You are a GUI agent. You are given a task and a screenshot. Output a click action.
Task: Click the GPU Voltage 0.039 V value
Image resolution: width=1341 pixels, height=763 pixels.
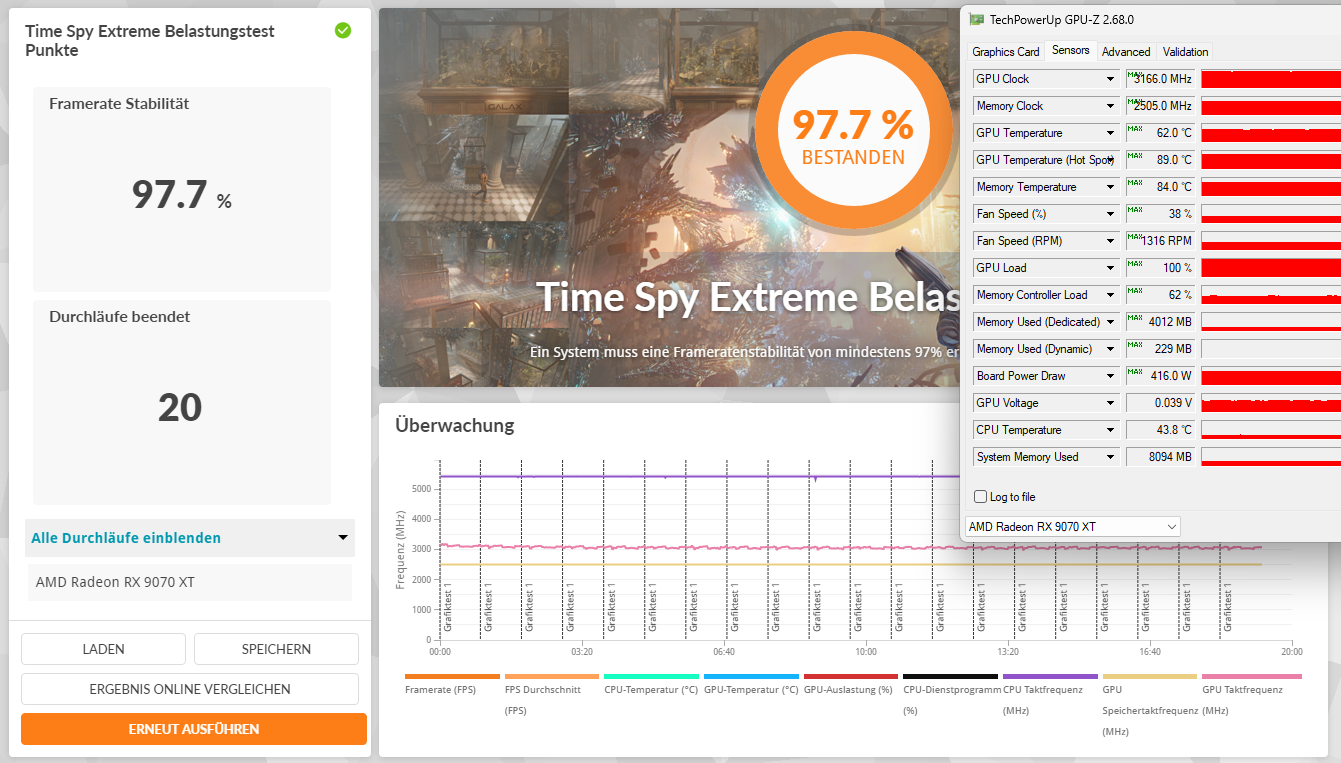(x=1160, y=403)
